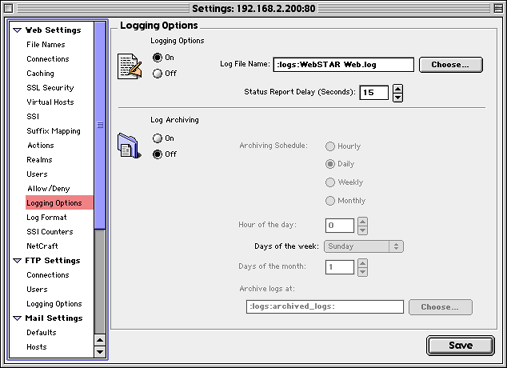Open Web Settings Users
The image size is (507, 368).
(x=37, y=174)
